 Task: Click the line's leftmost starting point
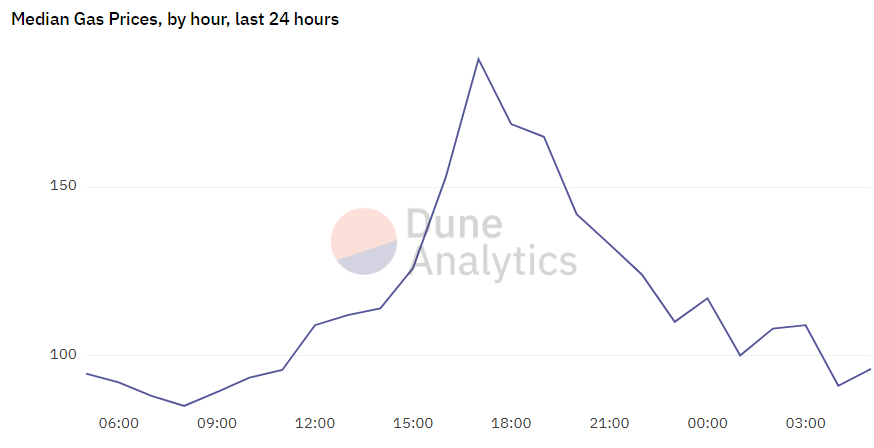pos(86,373)
